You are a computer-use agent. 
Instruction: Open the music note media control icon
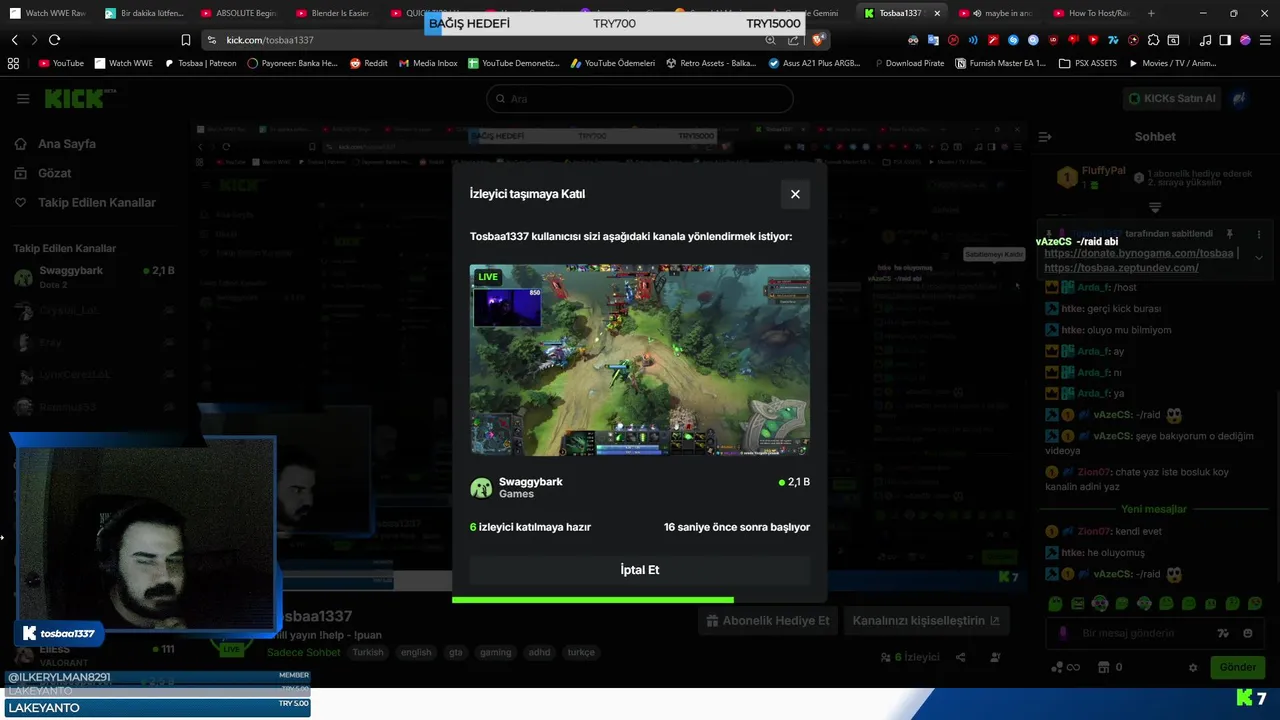[x=1205, y=40]
